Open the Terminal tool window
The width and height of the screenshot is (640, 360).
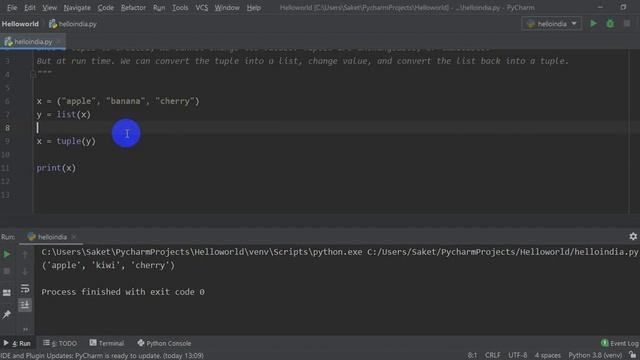pyautogui.click(x=107, y=343)
